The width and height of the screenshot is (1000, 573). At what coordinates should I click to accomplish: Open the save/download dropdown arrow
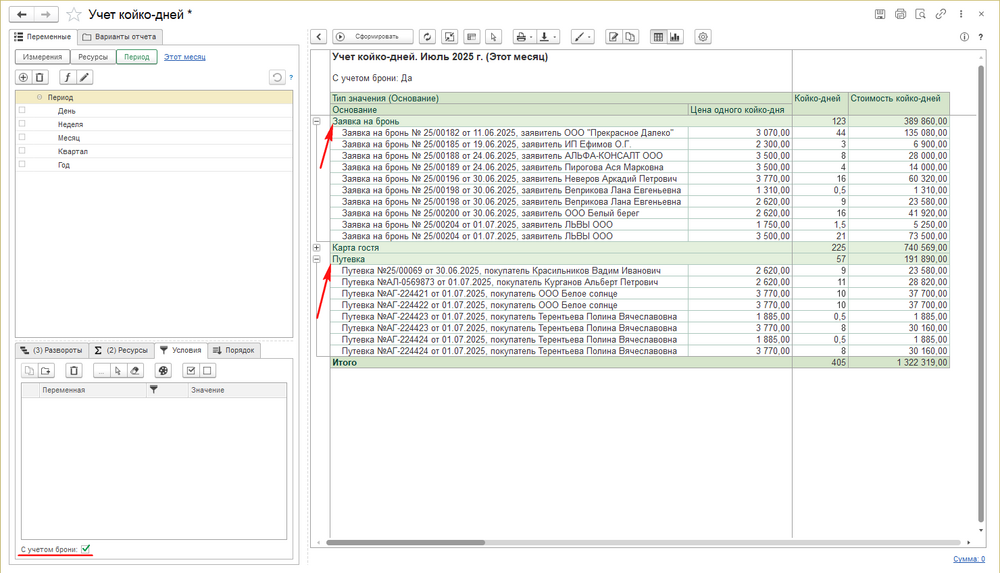(x=555, y=37)
